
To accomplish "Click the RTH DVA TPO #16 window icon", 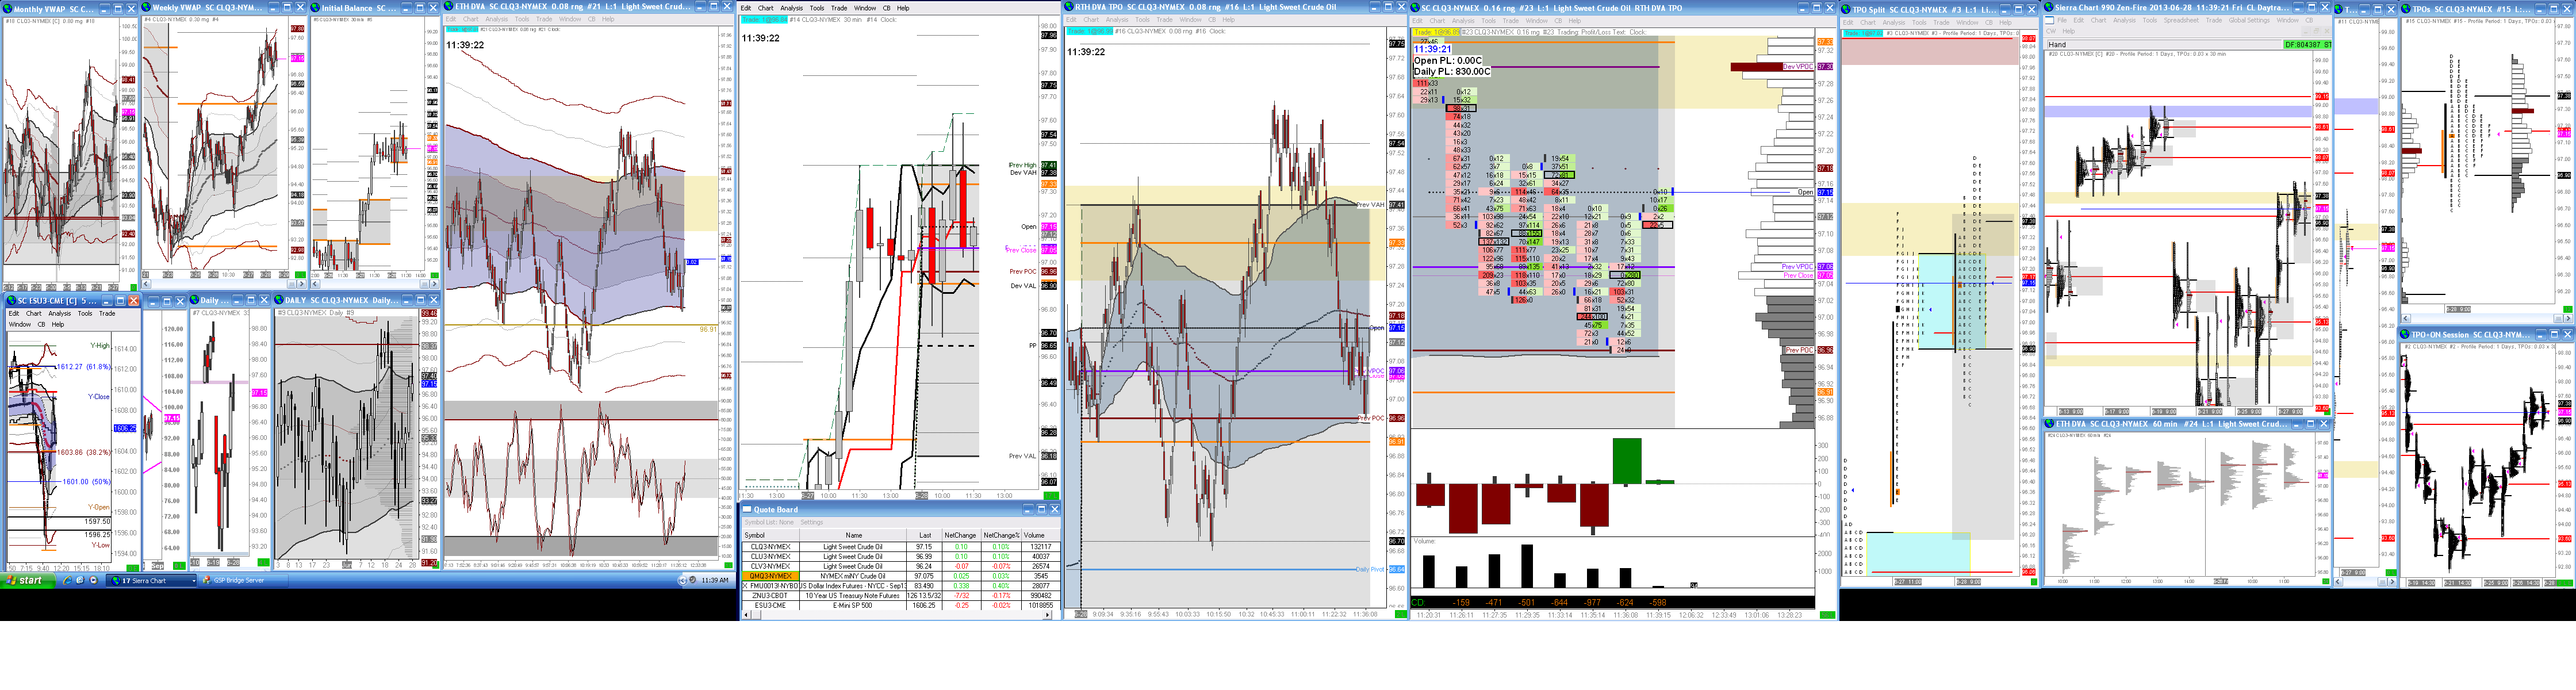I will (x=1069, y=6).
